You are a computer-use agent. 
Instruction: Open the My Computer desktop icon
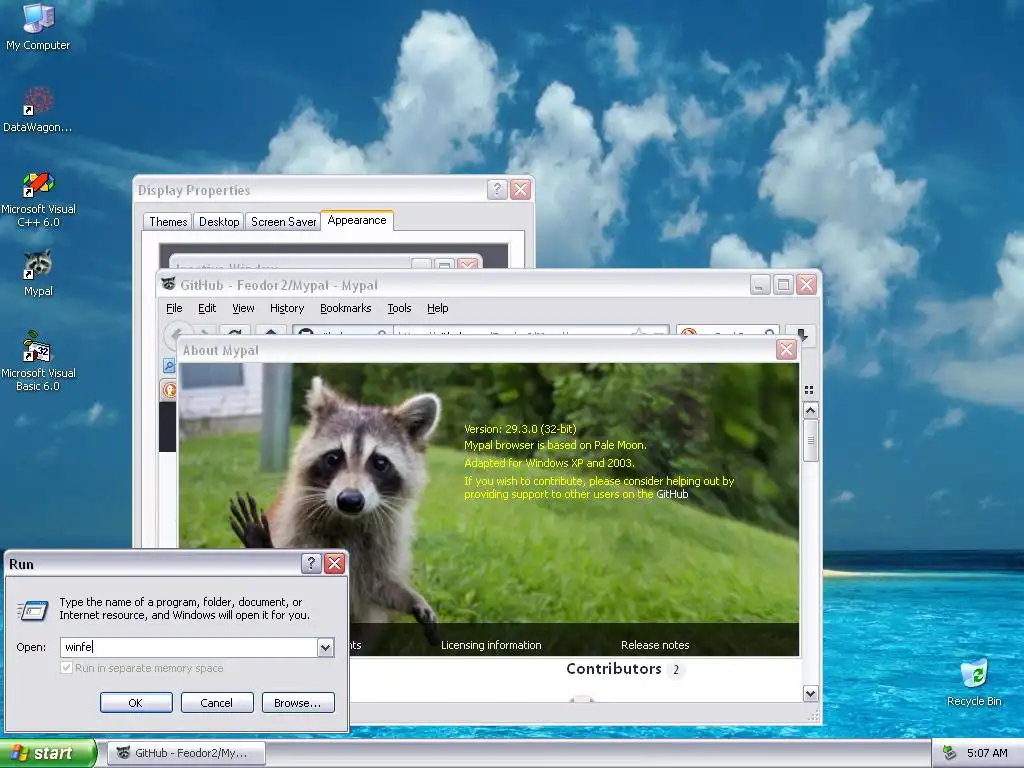[x=38, y=26]
